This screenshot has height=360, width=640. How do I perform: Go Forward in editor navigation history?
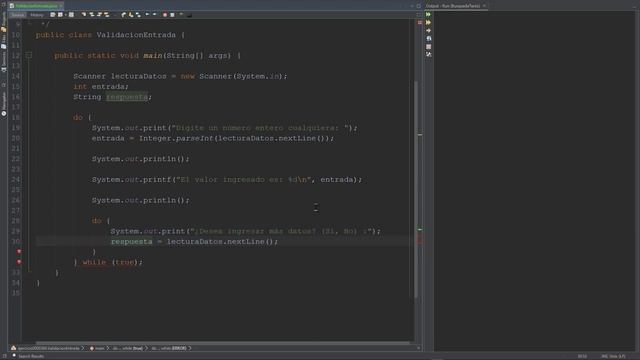pyautogui.click(x=71, y=15)
